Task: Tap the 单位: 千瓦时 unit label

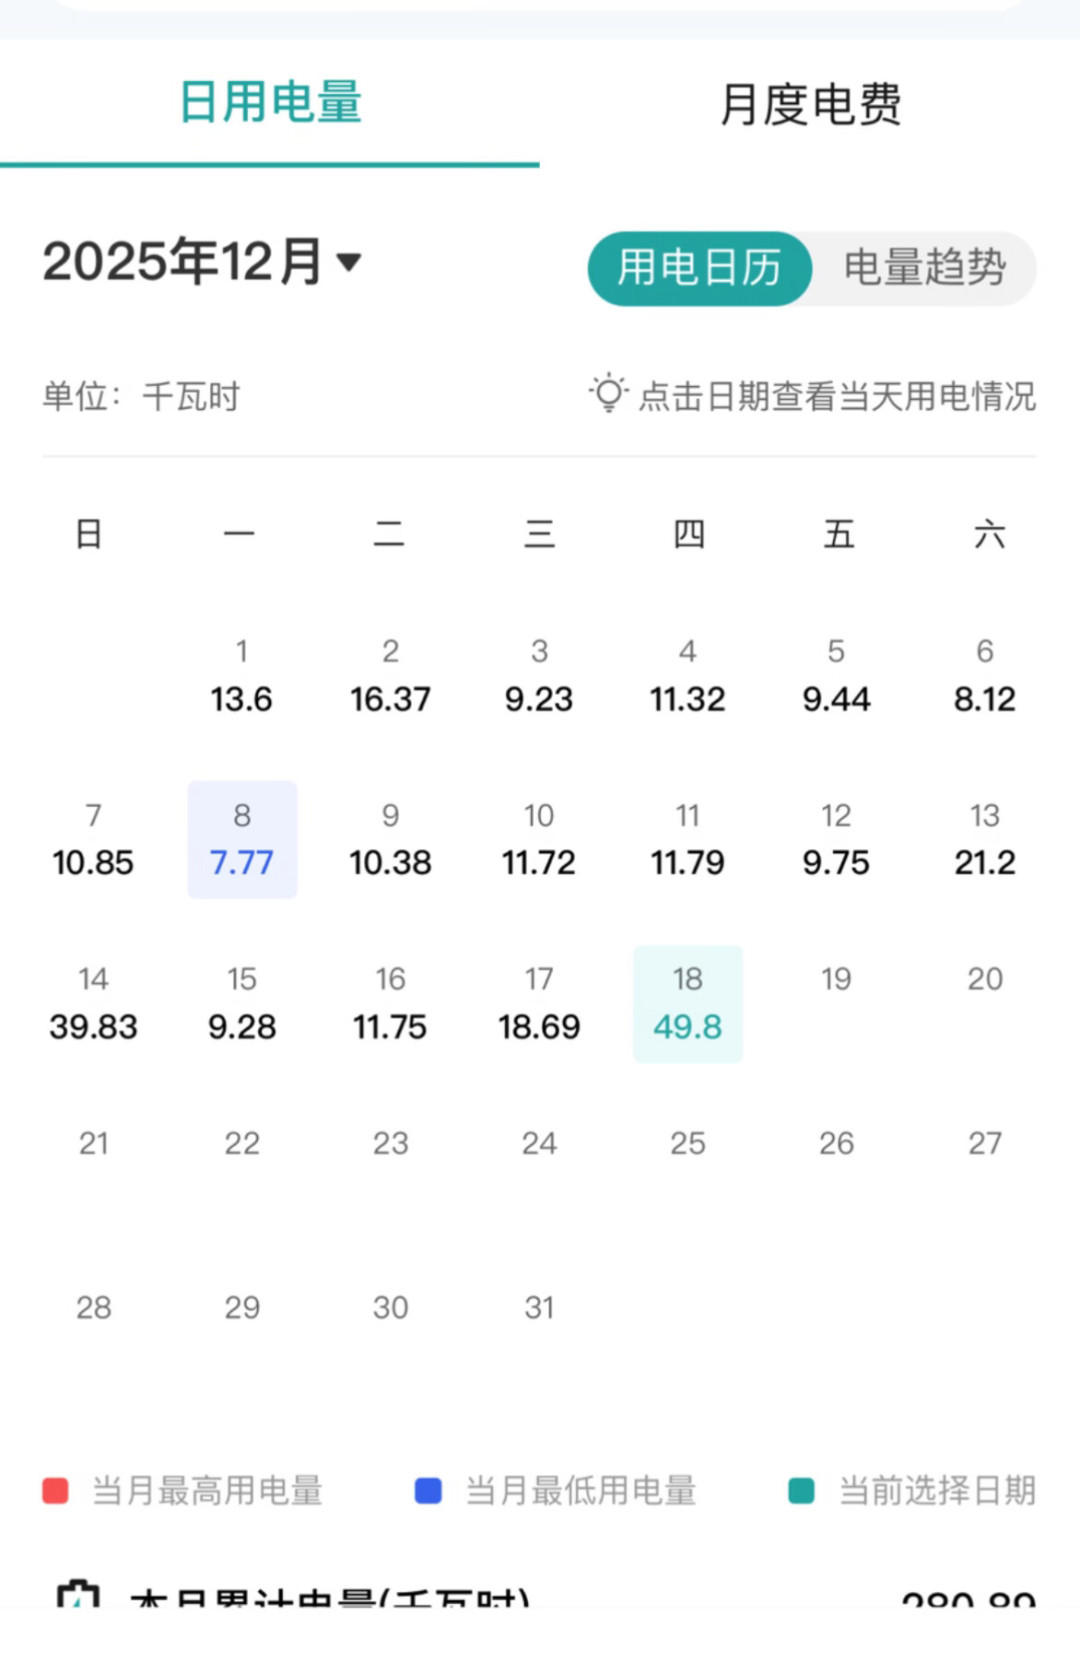Action: tap(141, 396)
